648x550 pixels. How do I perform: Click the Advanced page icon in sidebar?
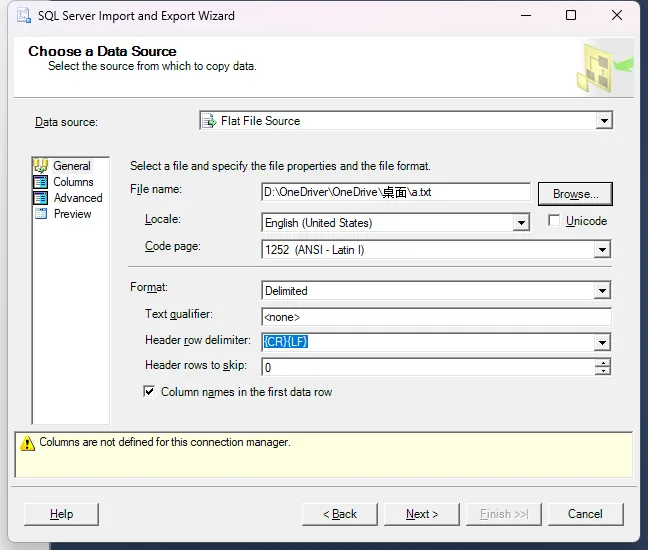tap(41, 198)
